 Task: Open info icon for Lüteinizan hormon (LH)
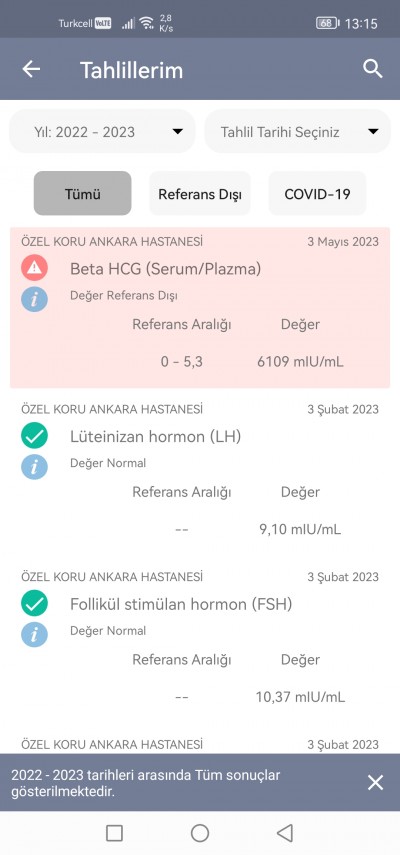(x=34, y=467)
